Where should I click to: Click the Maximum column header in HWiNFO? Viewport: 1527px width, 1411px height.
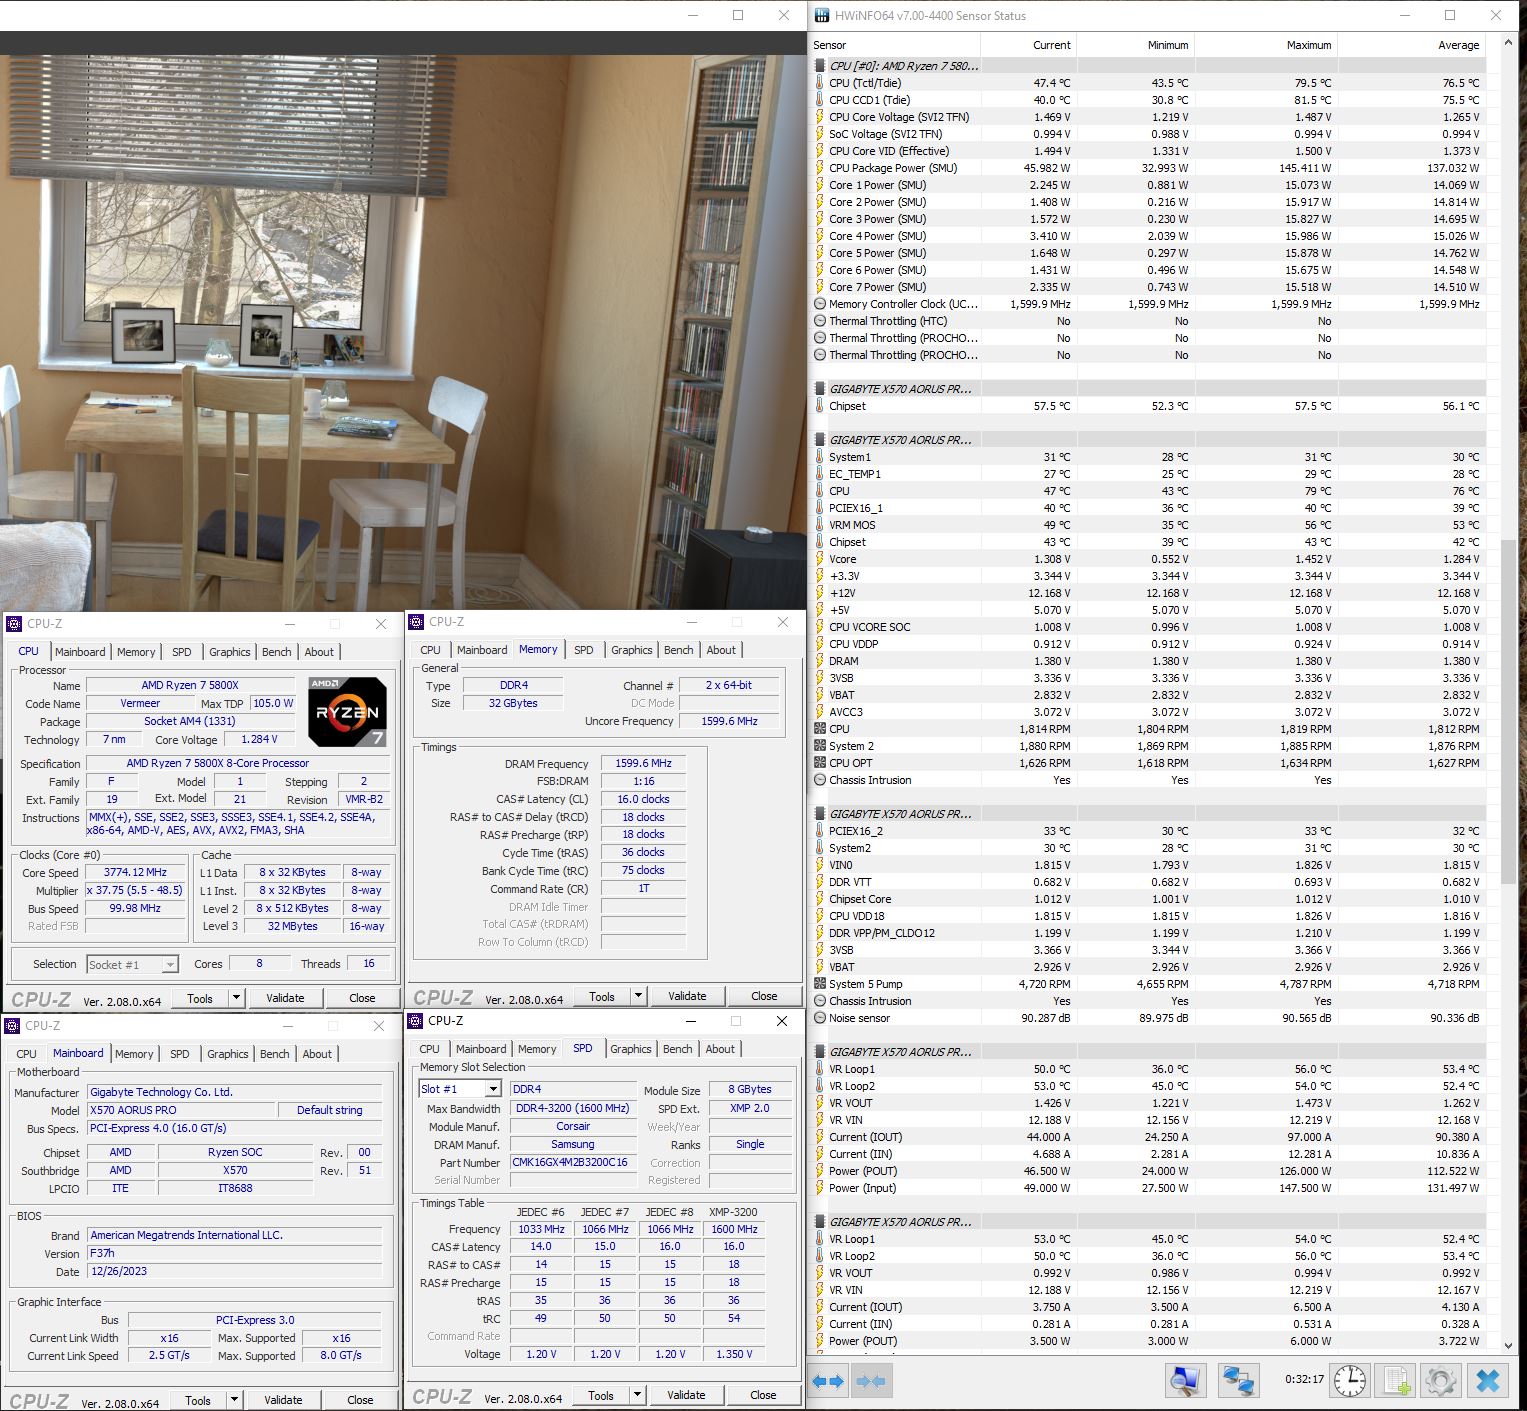tap(1266, 45)
